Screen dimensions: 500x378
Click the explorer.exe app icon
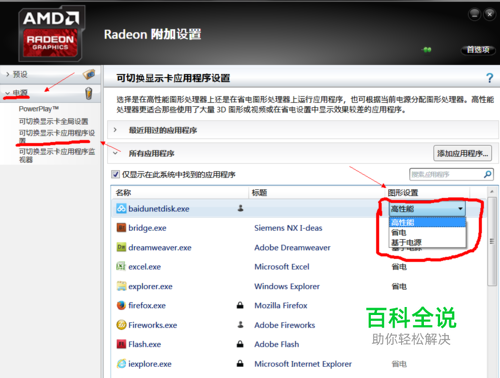(121, 286)
